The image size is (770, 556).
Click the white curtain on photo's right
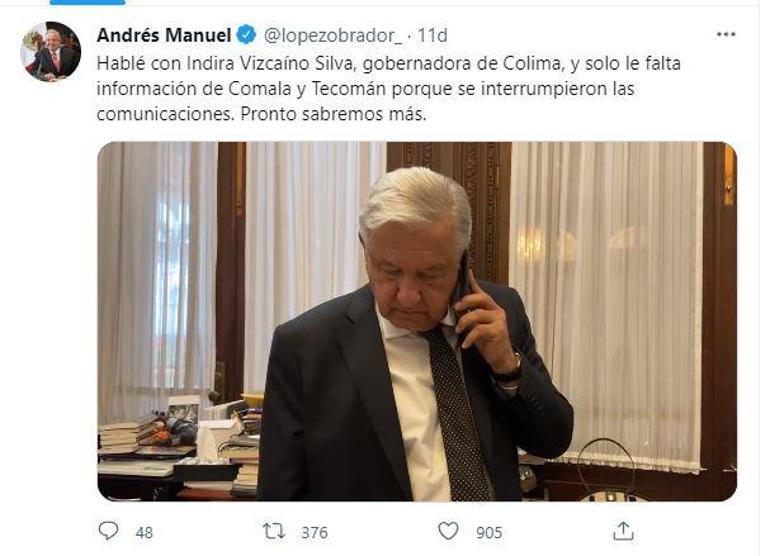[607, 305]
